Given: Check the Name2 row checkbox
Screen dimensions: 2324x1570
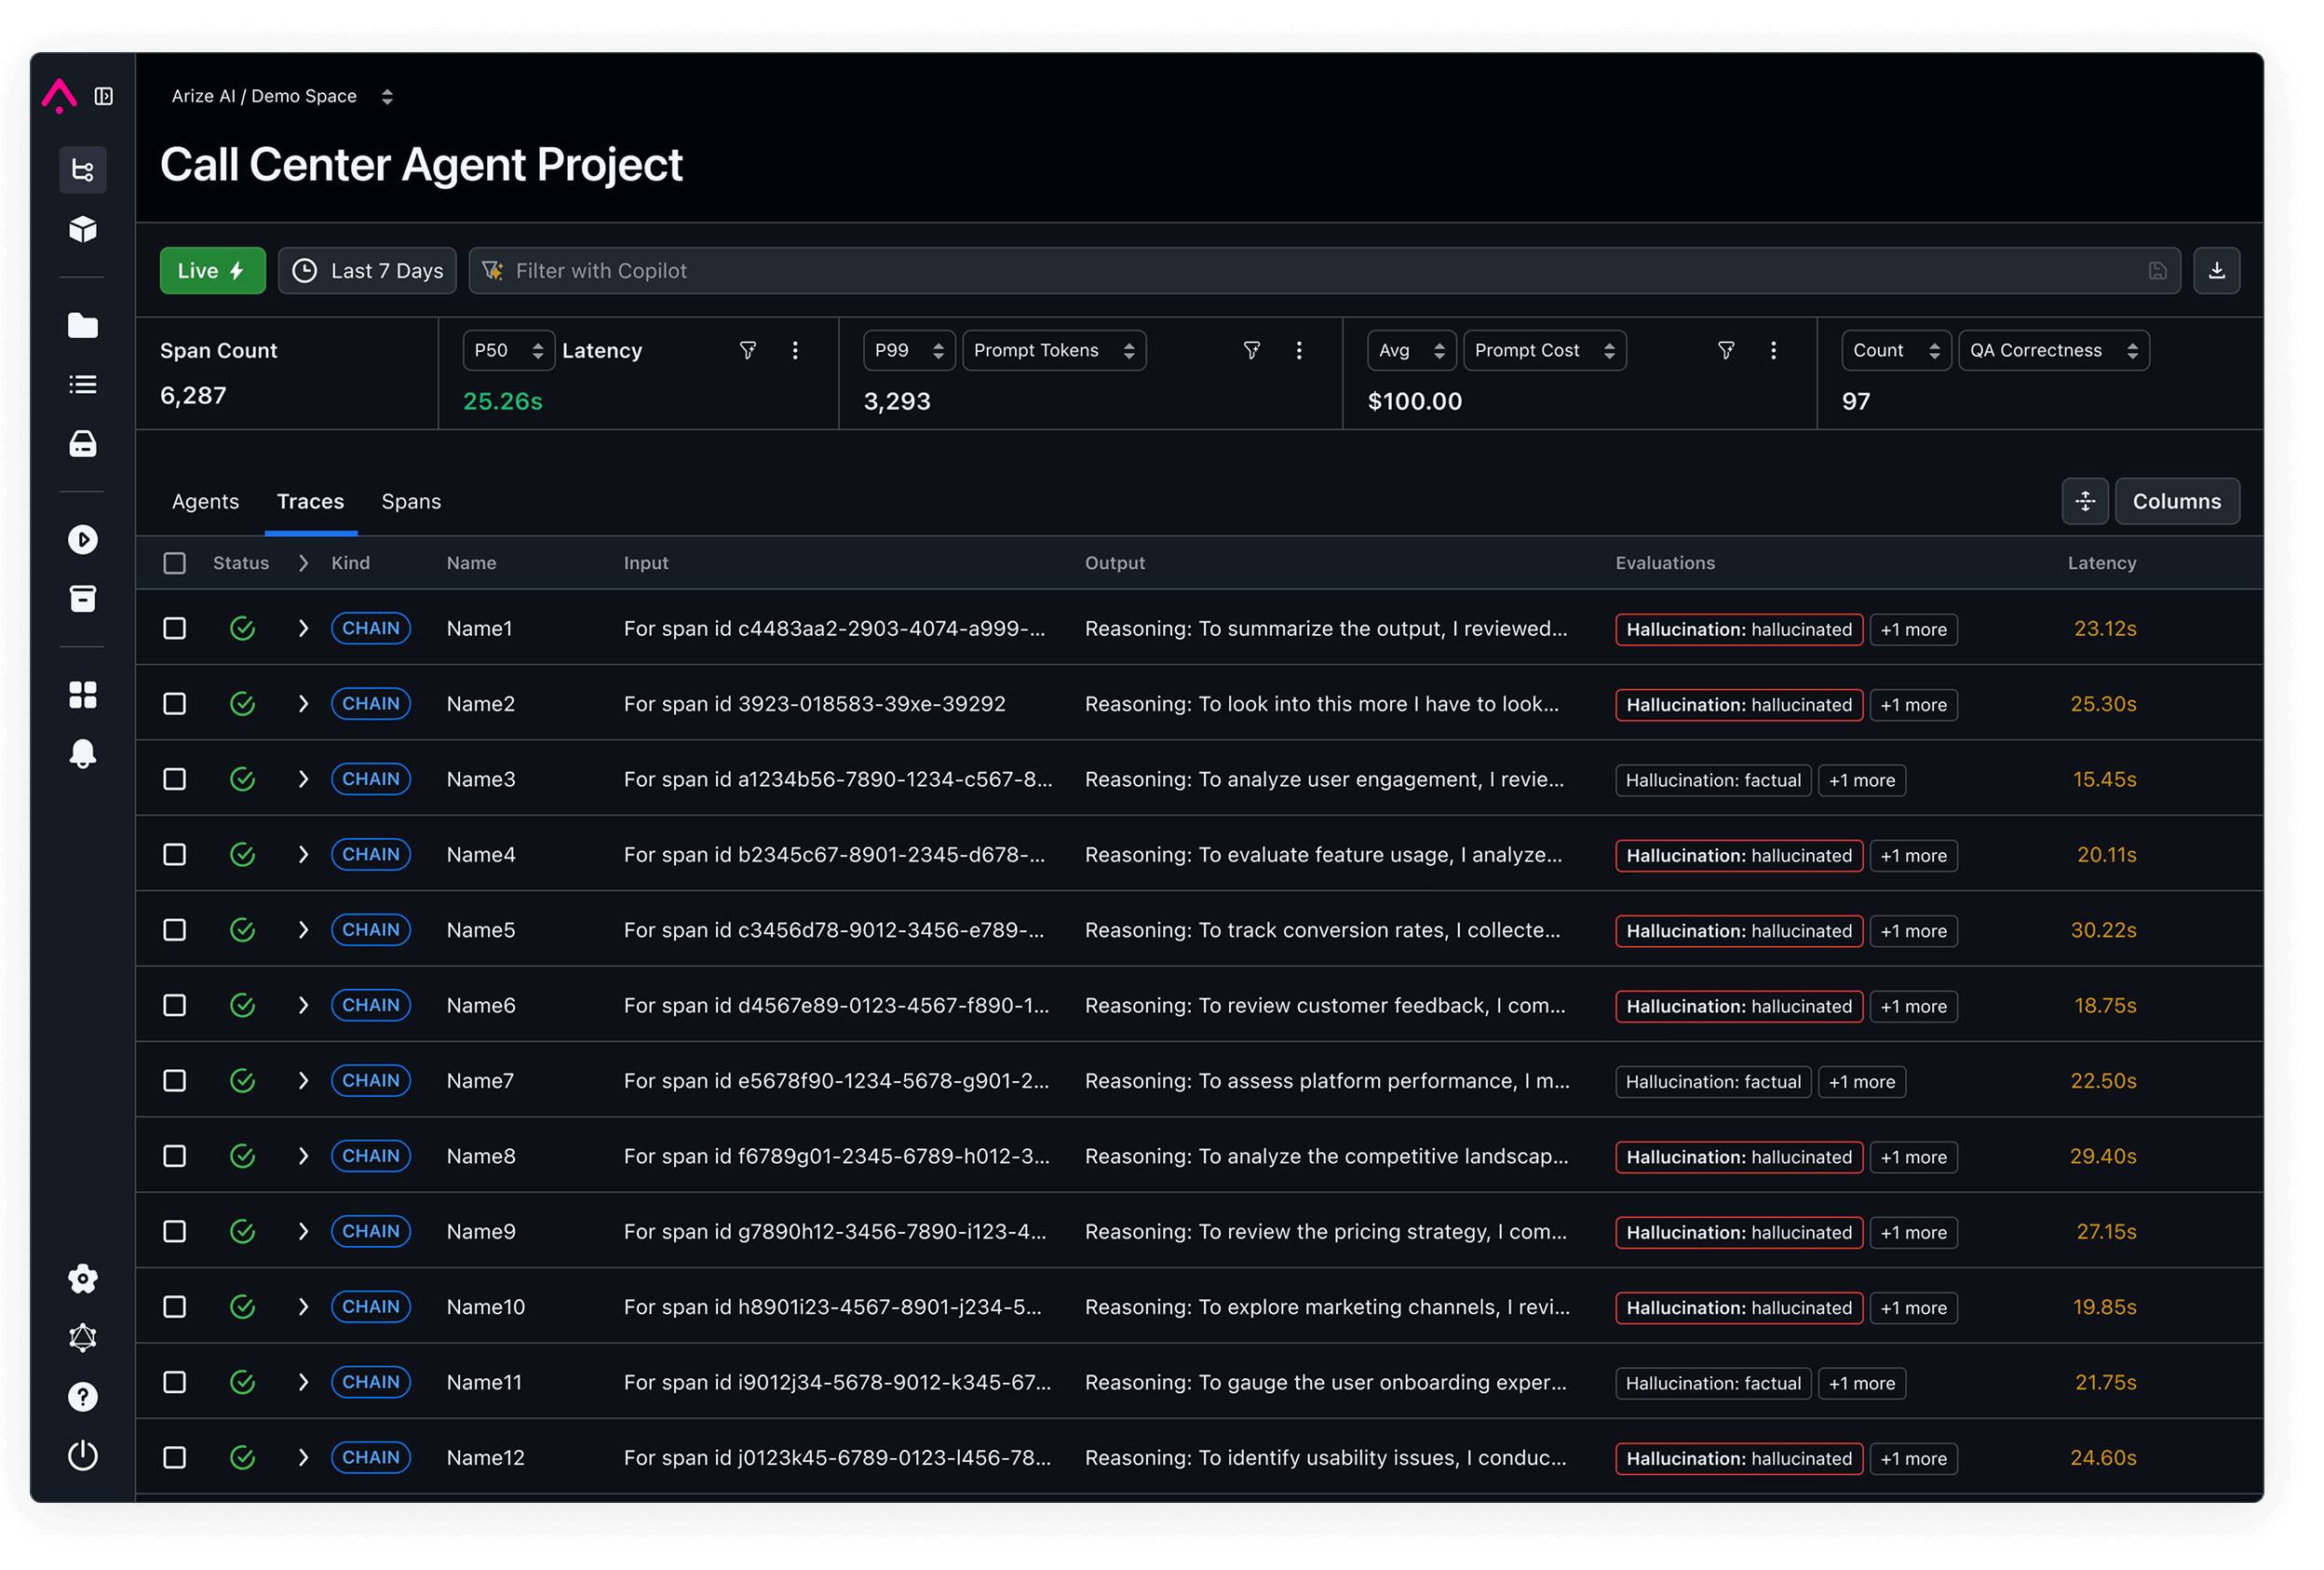Looking at the screenshot, I should tap(175, 704).
